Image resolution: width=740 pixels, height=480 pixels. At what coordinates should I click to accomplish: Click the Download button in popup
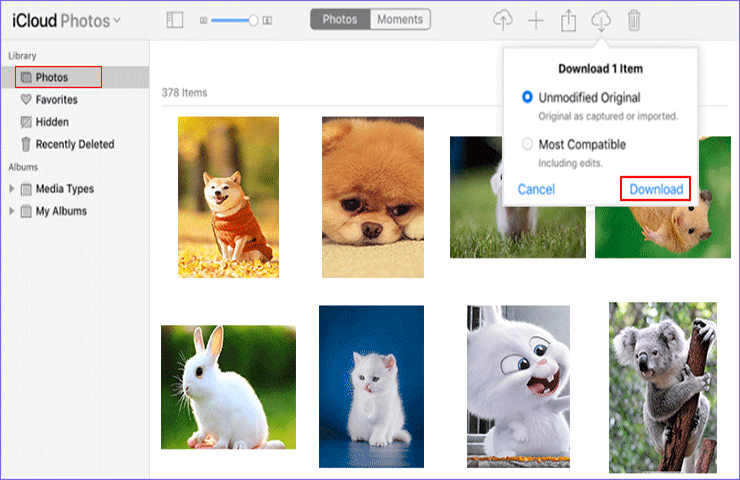pyautogui.click(x=656, y=189)
